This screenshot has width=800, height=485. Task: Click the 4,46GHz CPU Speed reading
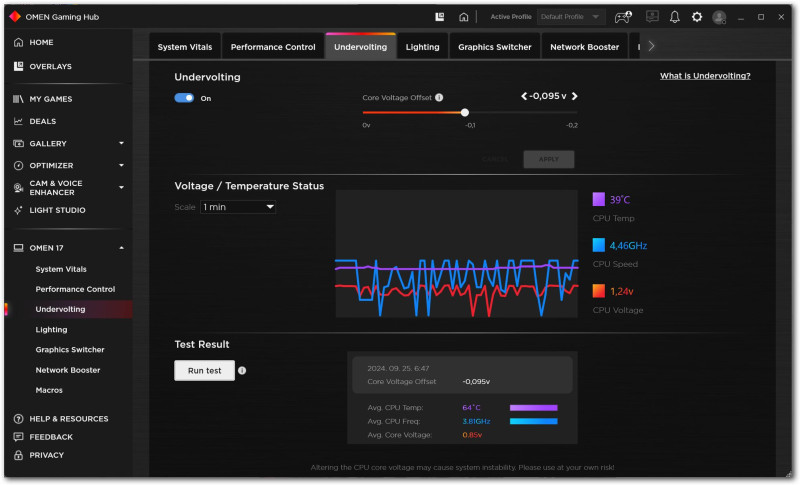(628, 246)
